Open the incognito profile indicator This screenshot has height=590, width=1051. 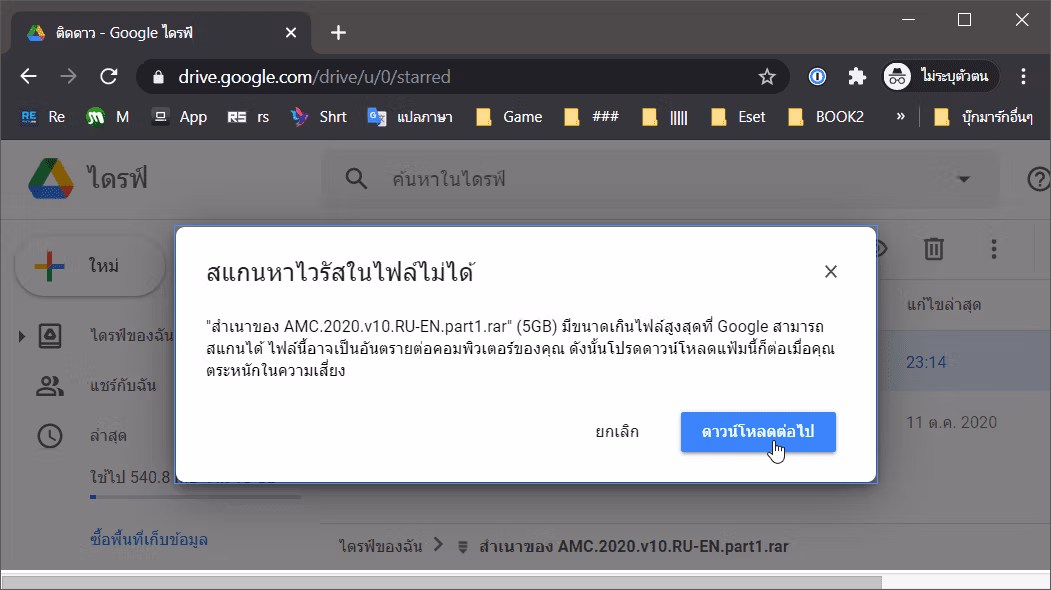coord(940,76)
